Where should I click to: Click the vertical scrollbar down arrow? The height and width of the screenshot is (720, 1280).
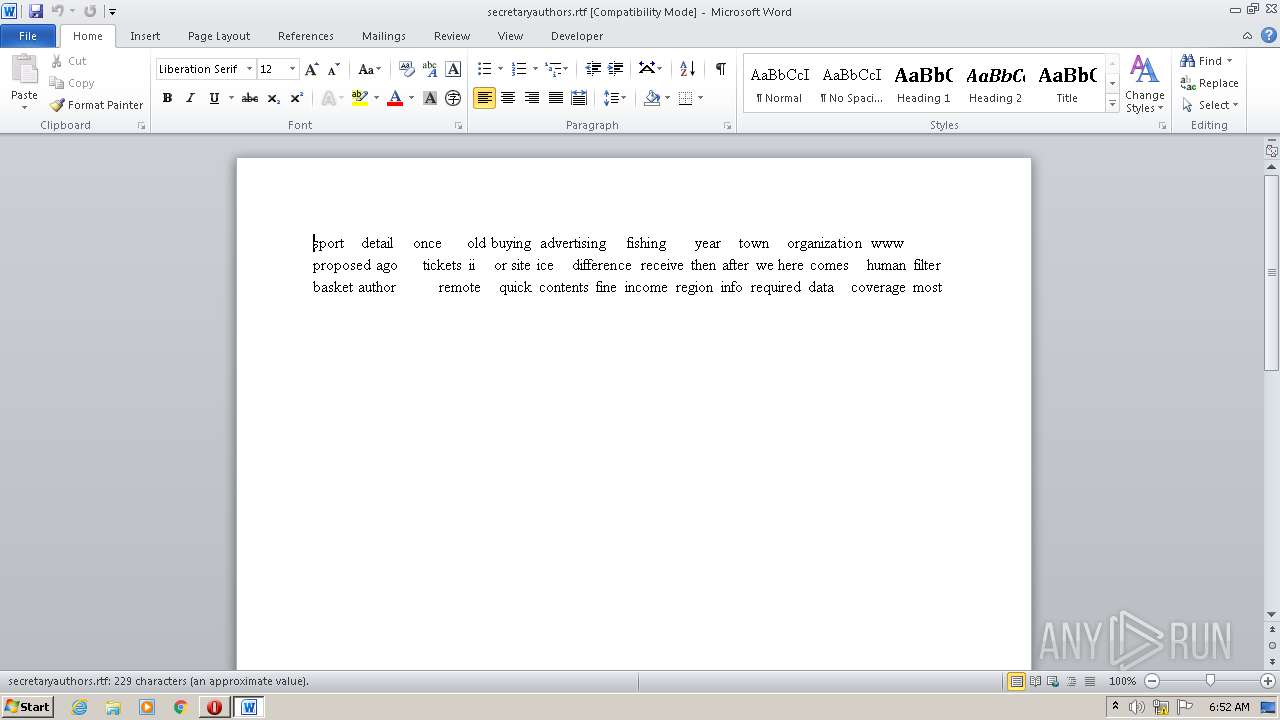[x=1271, y=614]
